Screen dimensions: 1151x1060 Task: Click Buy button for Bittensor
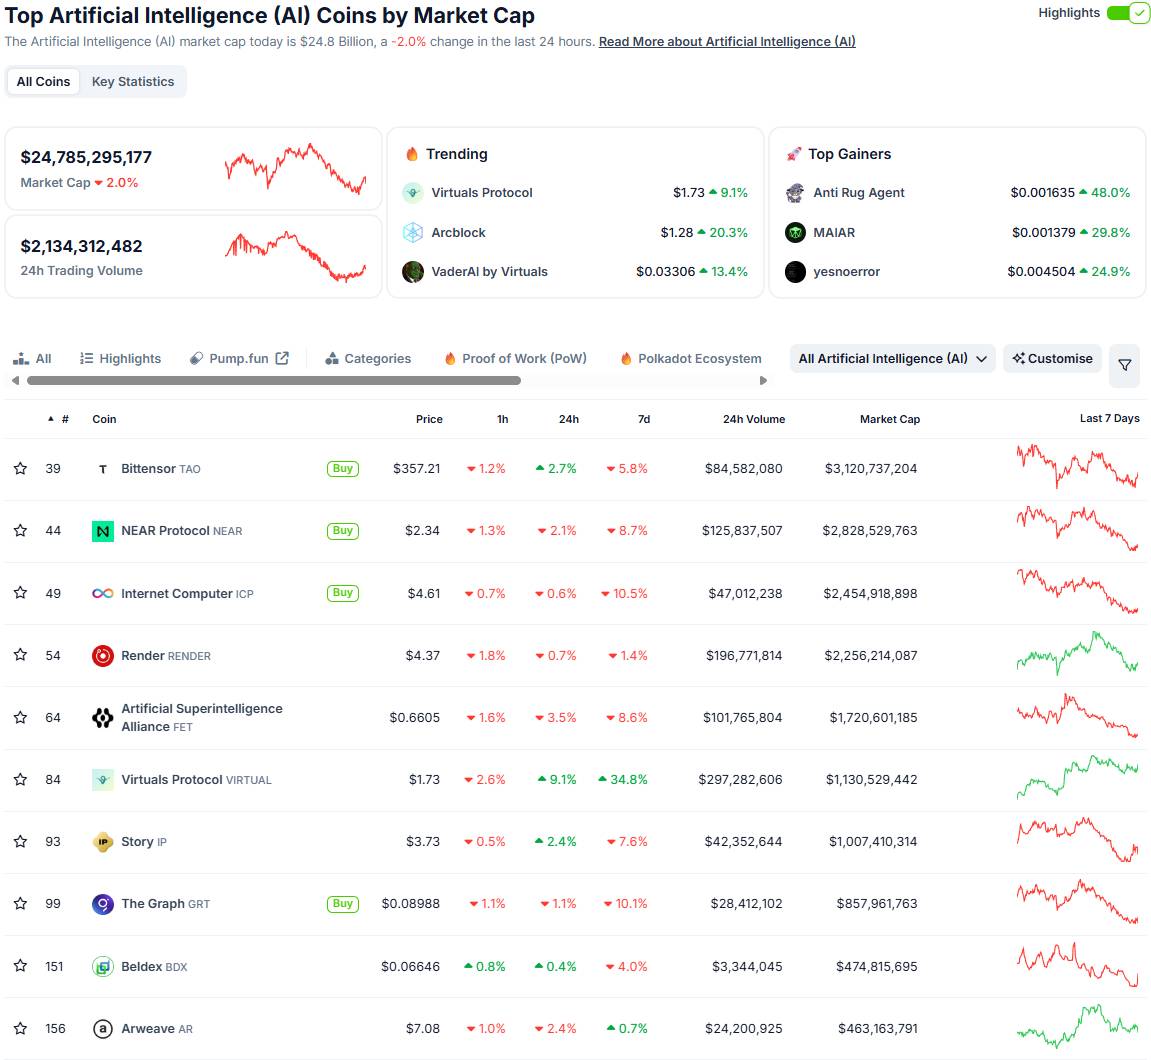pyautogui.click(x=343, y=468)
